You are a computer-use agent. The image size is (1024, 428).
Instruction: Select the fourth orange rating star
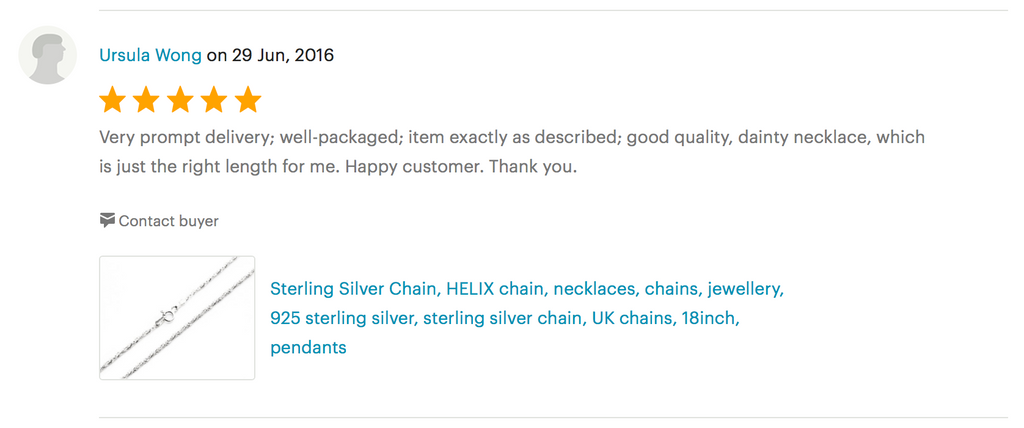214,100
